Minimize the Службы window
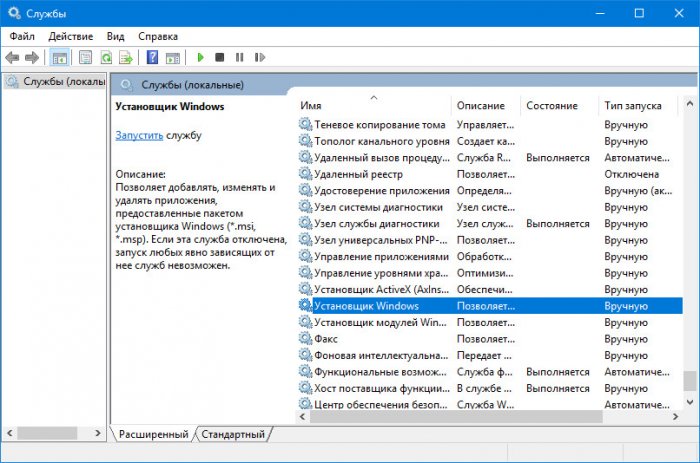This screenshot has width=700, height=463. (x=600, y=13)
